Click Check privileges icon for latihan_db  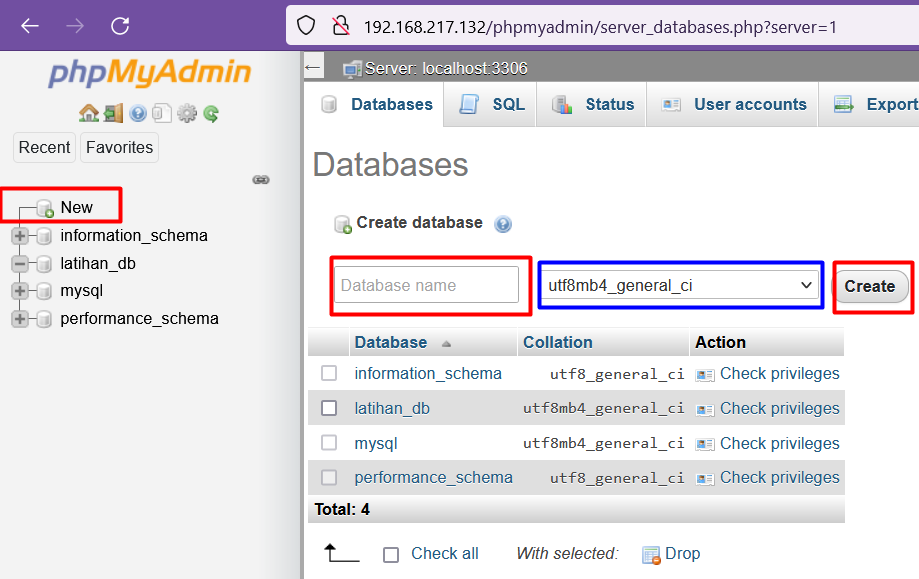click(x=704, y=409)
